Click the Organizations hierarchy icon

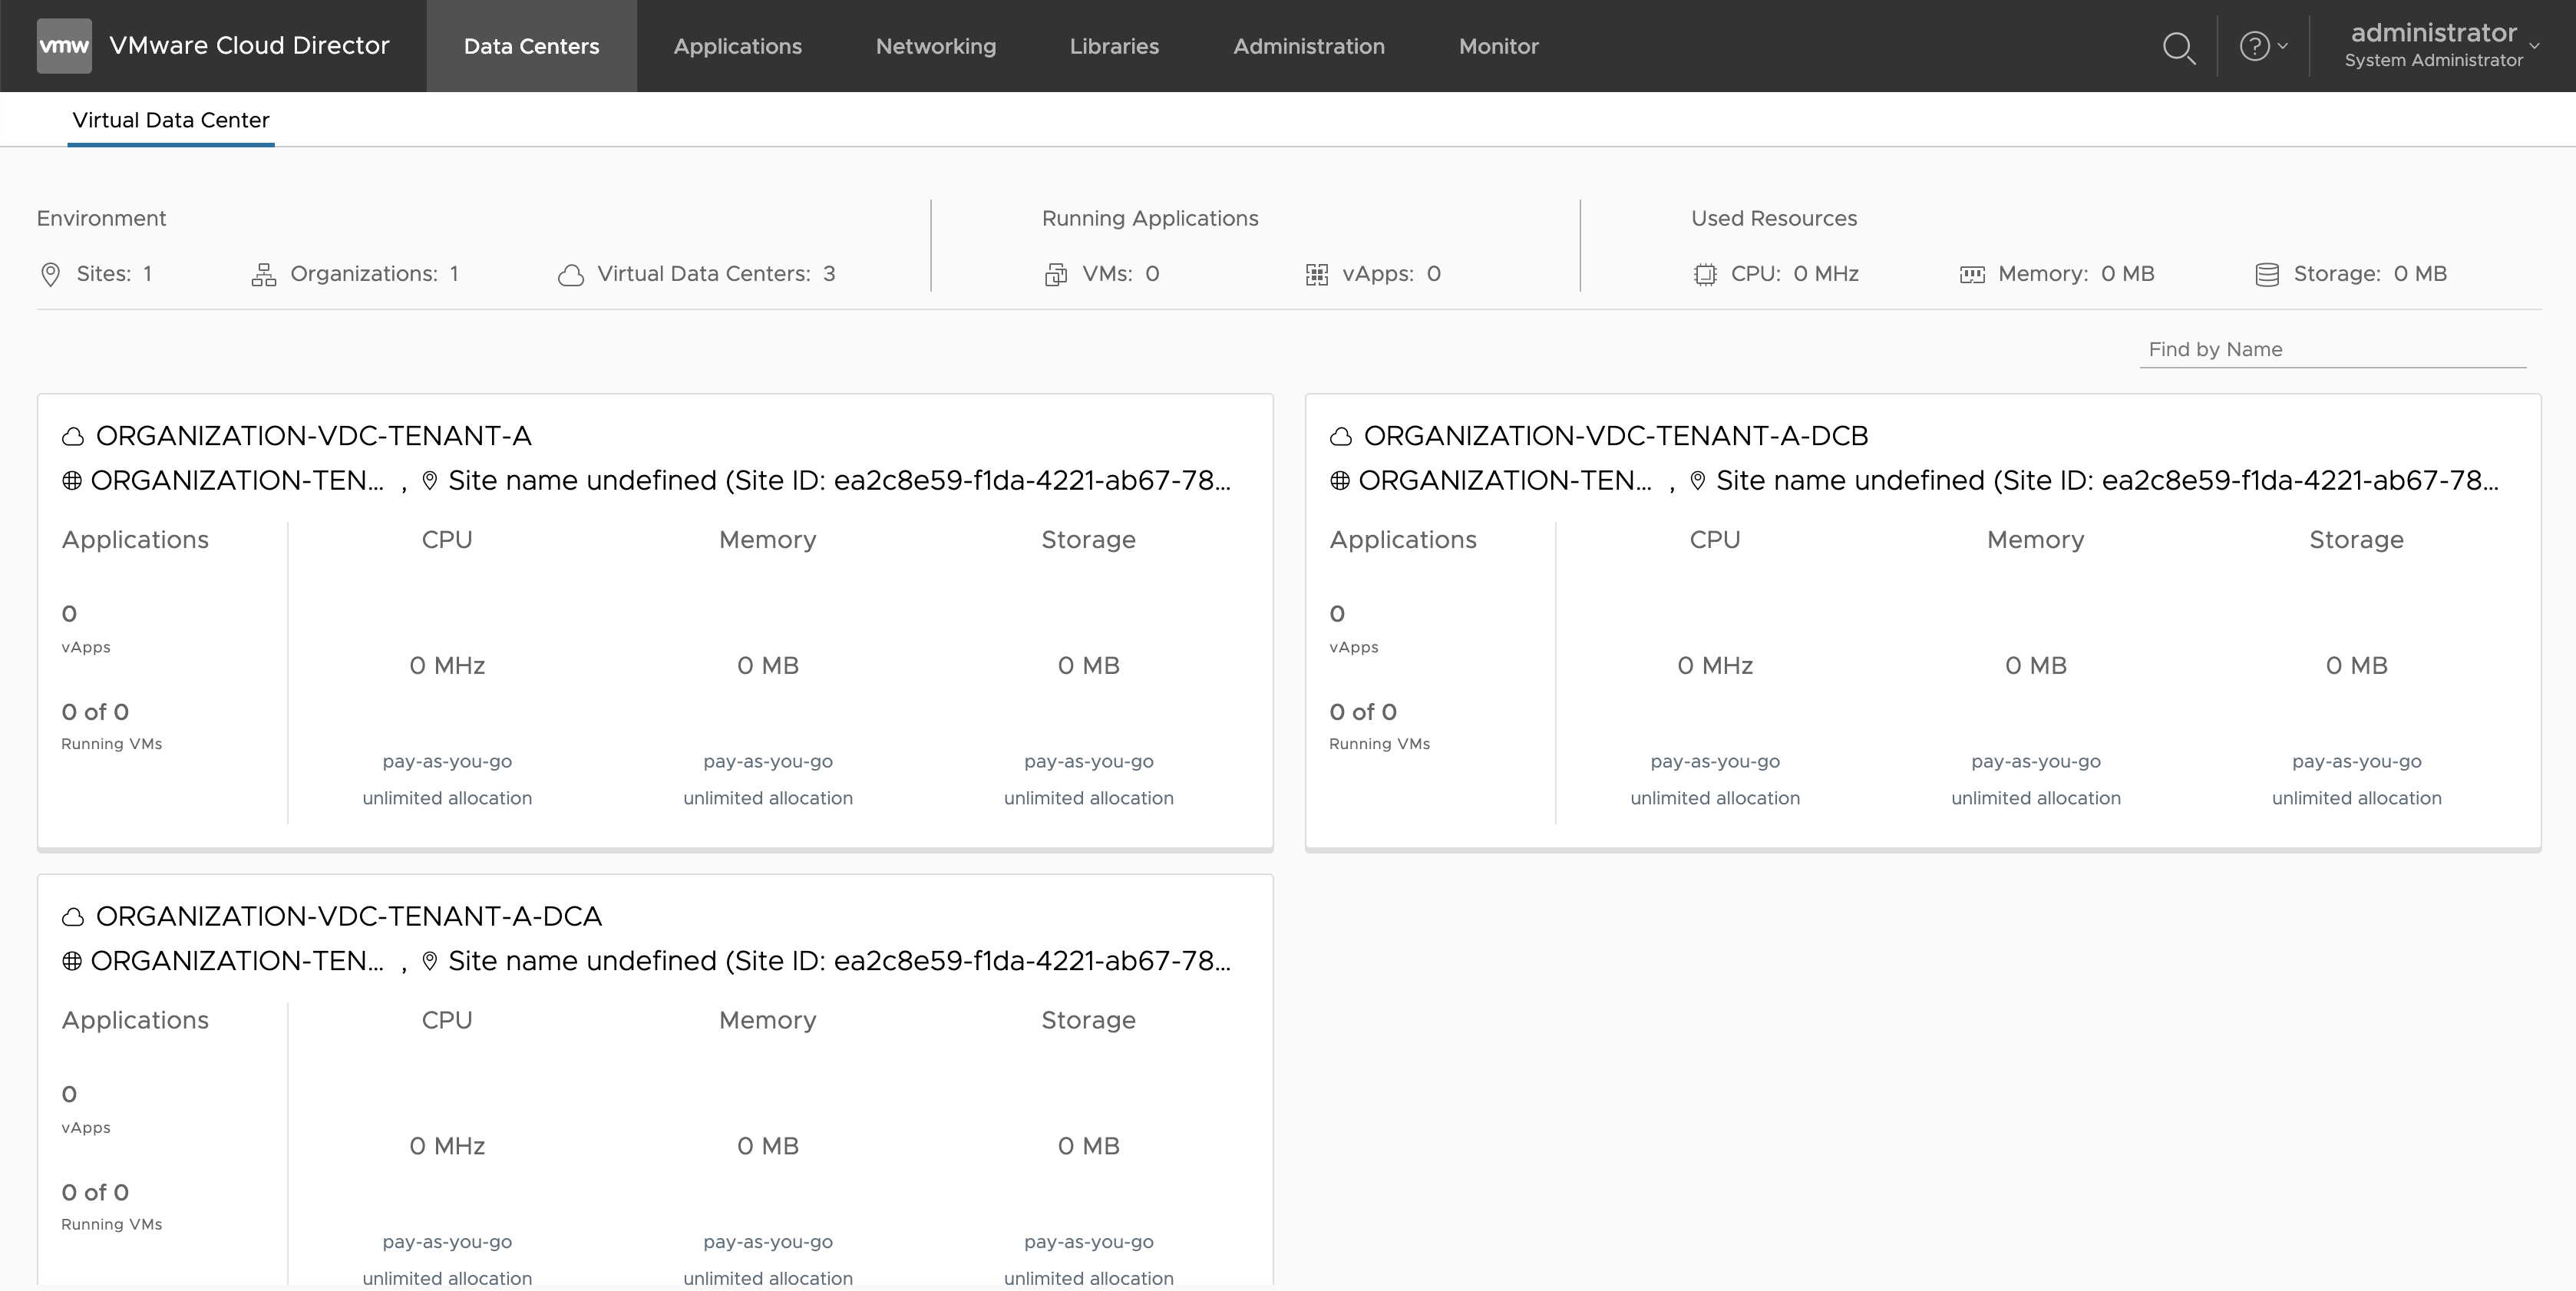pyautogui.click(x=263, y=275)
